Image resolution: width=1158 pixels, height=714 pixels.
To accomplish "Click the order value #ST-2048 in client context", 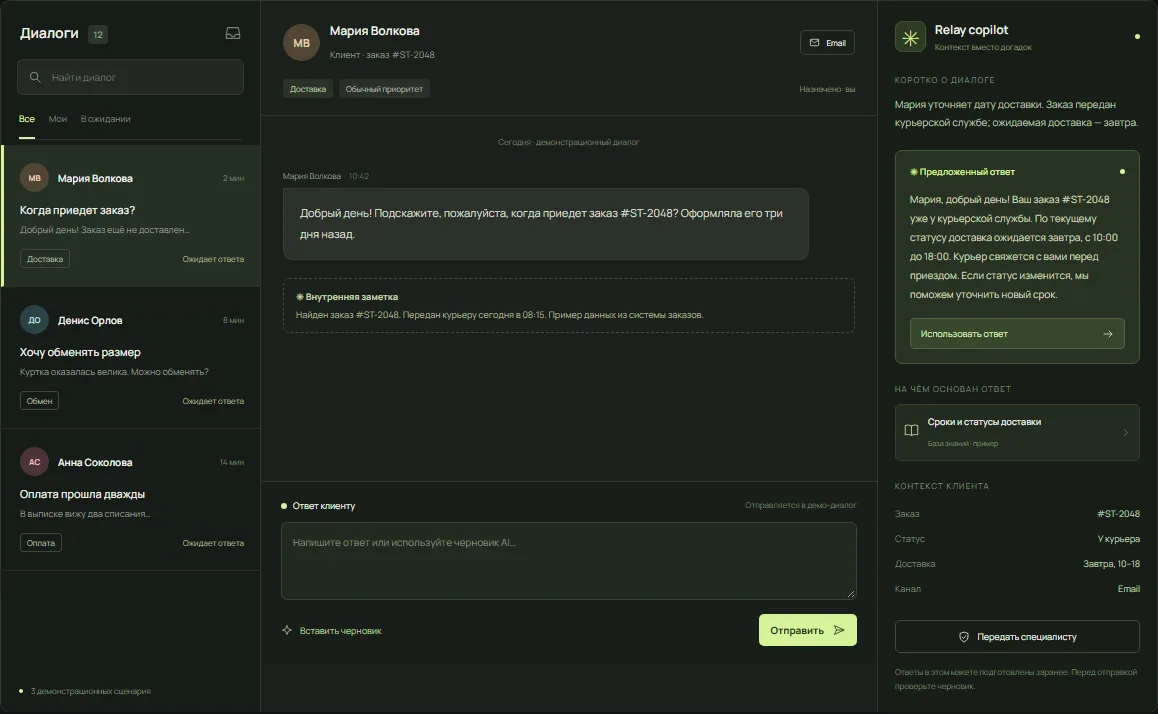I will pos(1118,514).
